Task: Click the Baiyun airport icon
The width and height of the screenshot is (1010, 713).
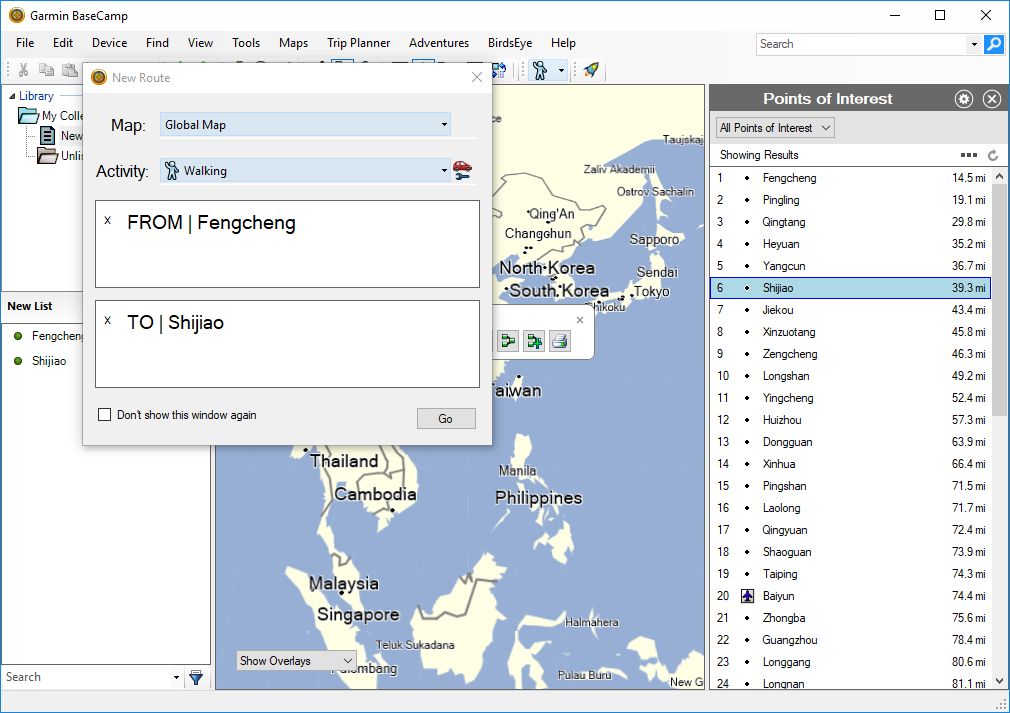Action: [x=747, y=596]
